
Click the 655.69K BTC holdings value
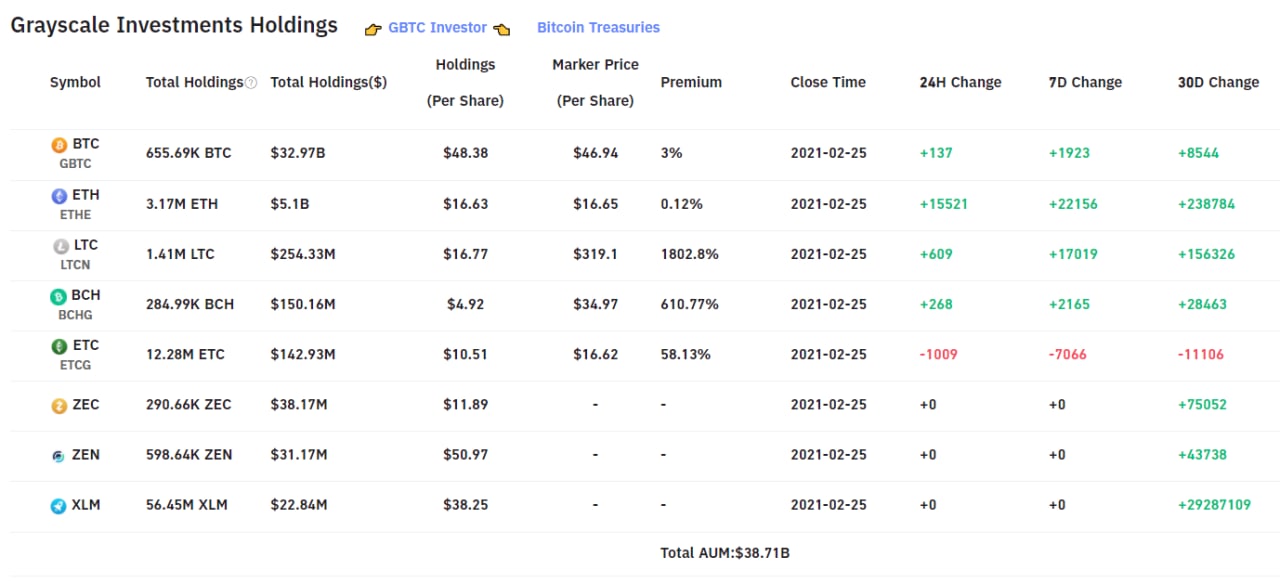point(188,153)
